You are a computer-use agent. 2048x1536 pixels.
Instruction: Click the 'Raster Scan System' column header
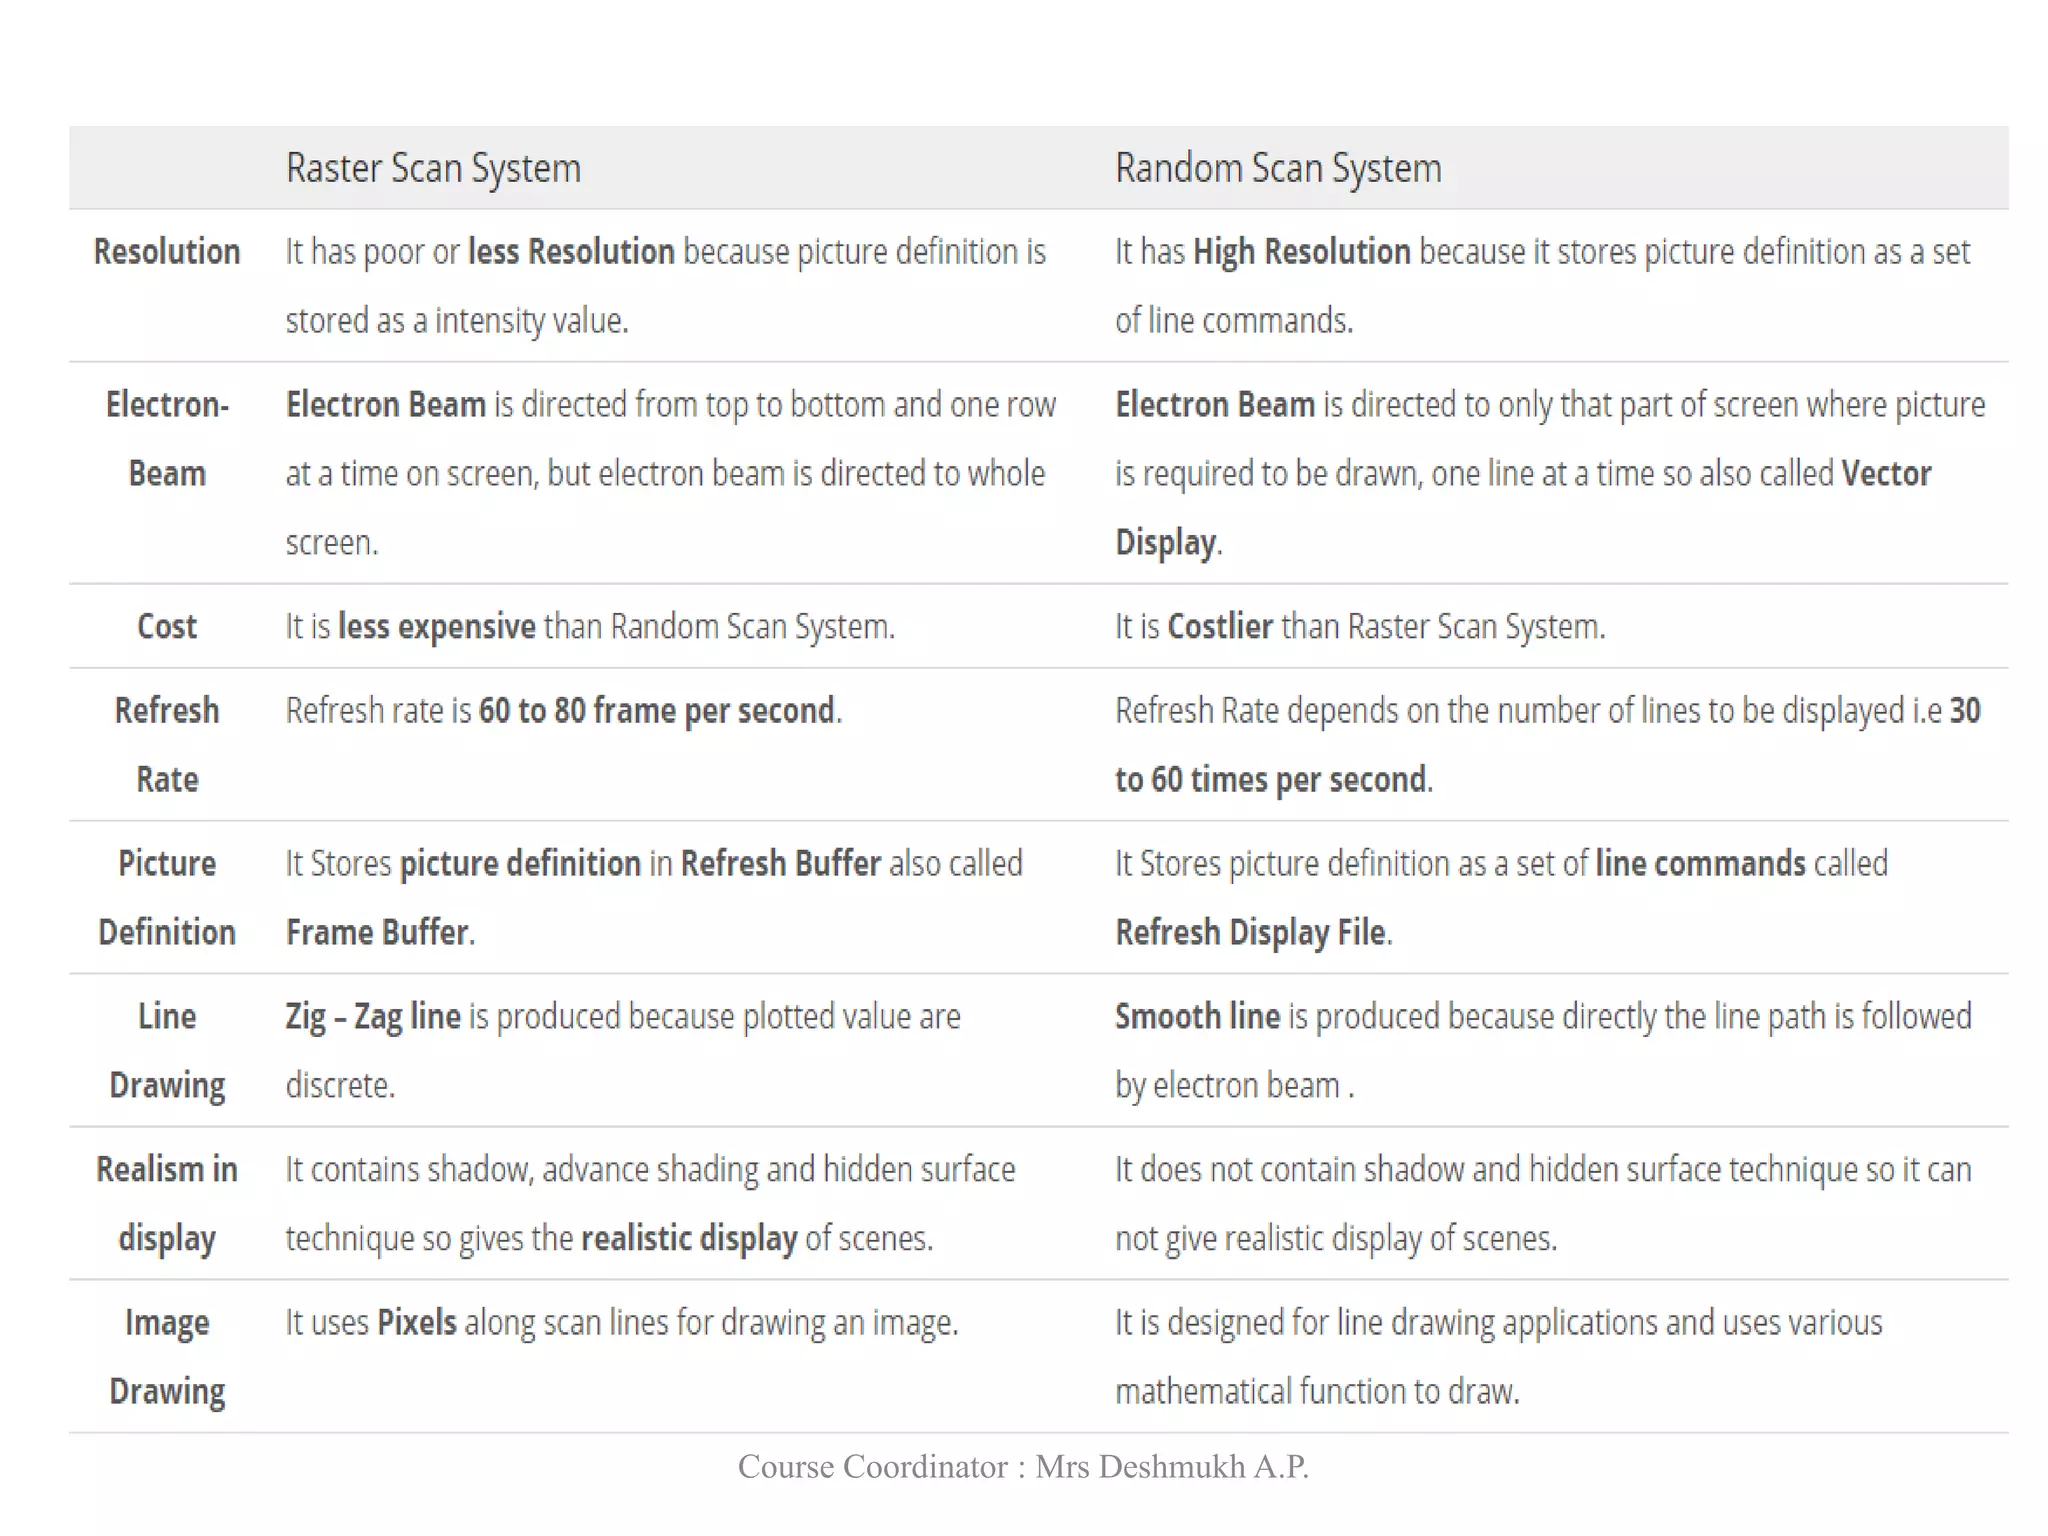tap(433, 168)
